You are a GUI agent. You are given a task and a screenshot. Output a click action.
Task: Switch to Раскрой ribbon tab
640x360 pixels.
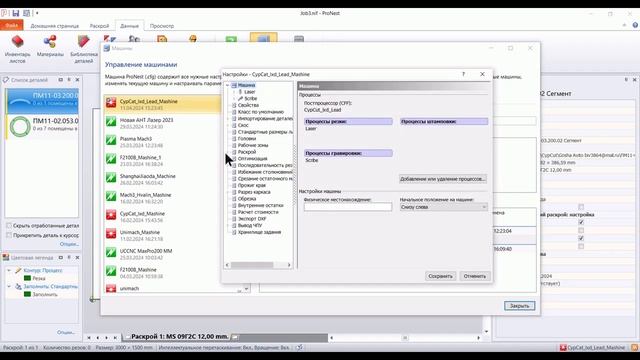tap(99, 26)
